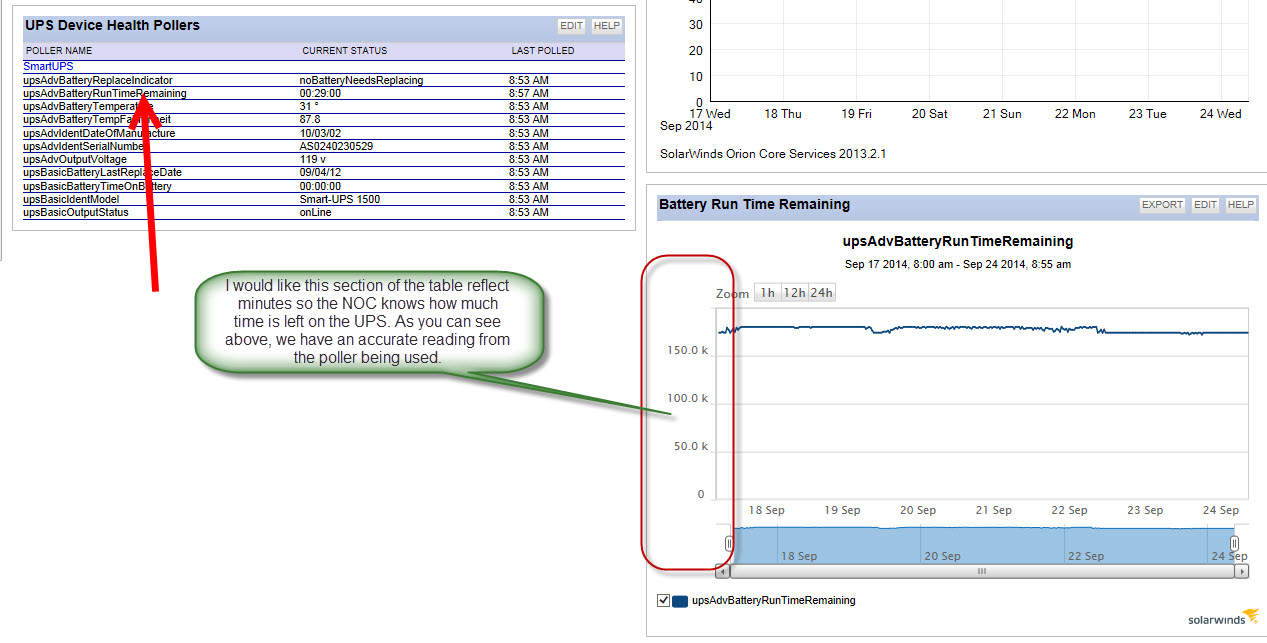The height and width of the screenshot is (643, 1267).
Task: Click EDIT in UPS Device Health Pollers
Action: (x=571, y=26)
